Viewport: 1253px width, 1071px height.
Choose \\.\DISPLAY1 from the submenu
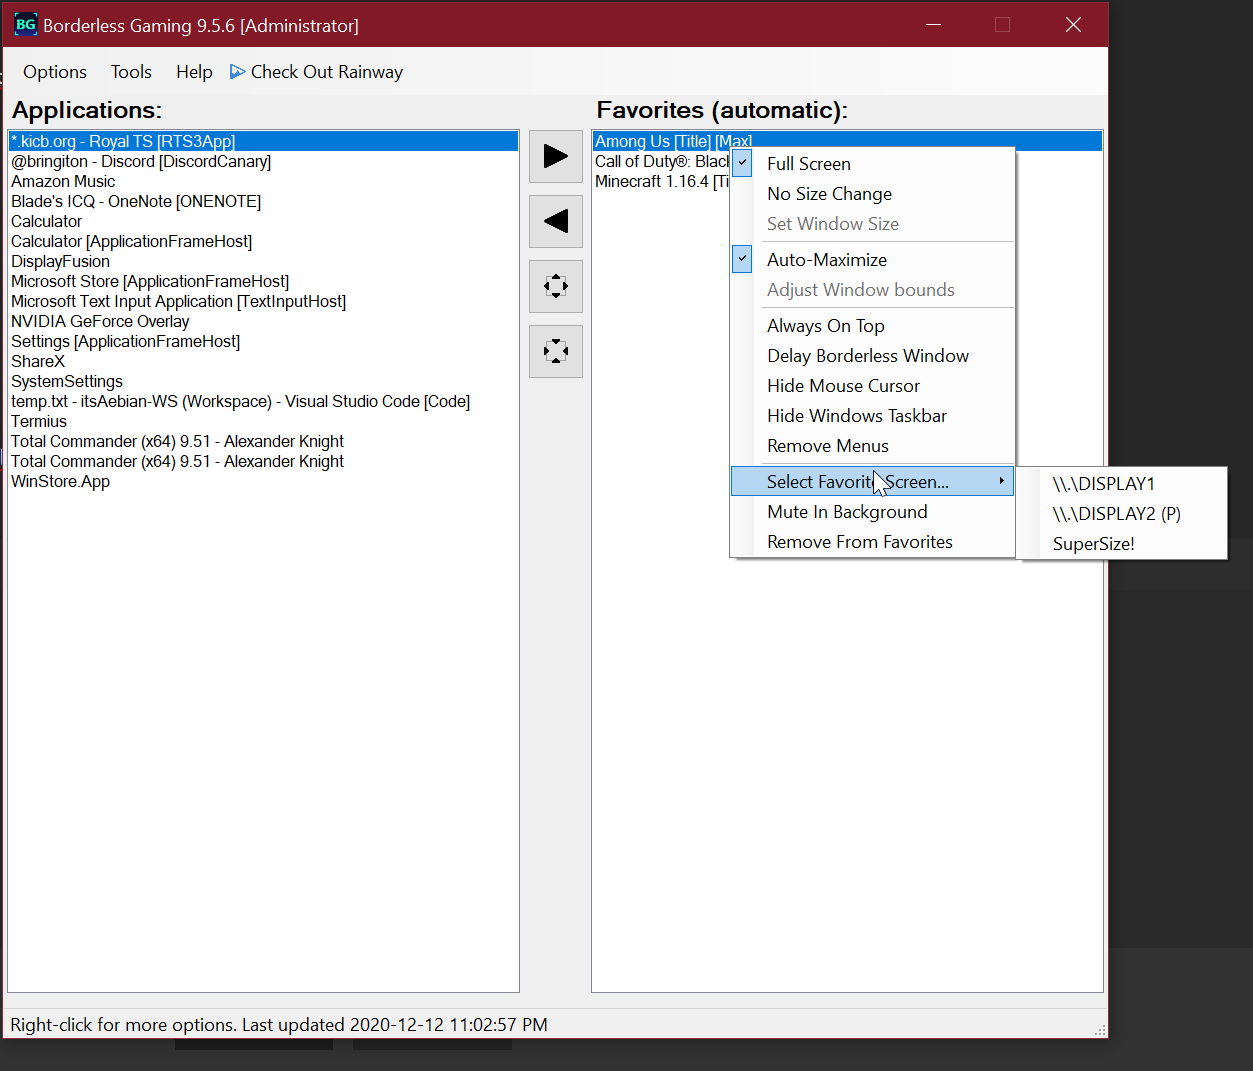click(x=1103, y=484)
